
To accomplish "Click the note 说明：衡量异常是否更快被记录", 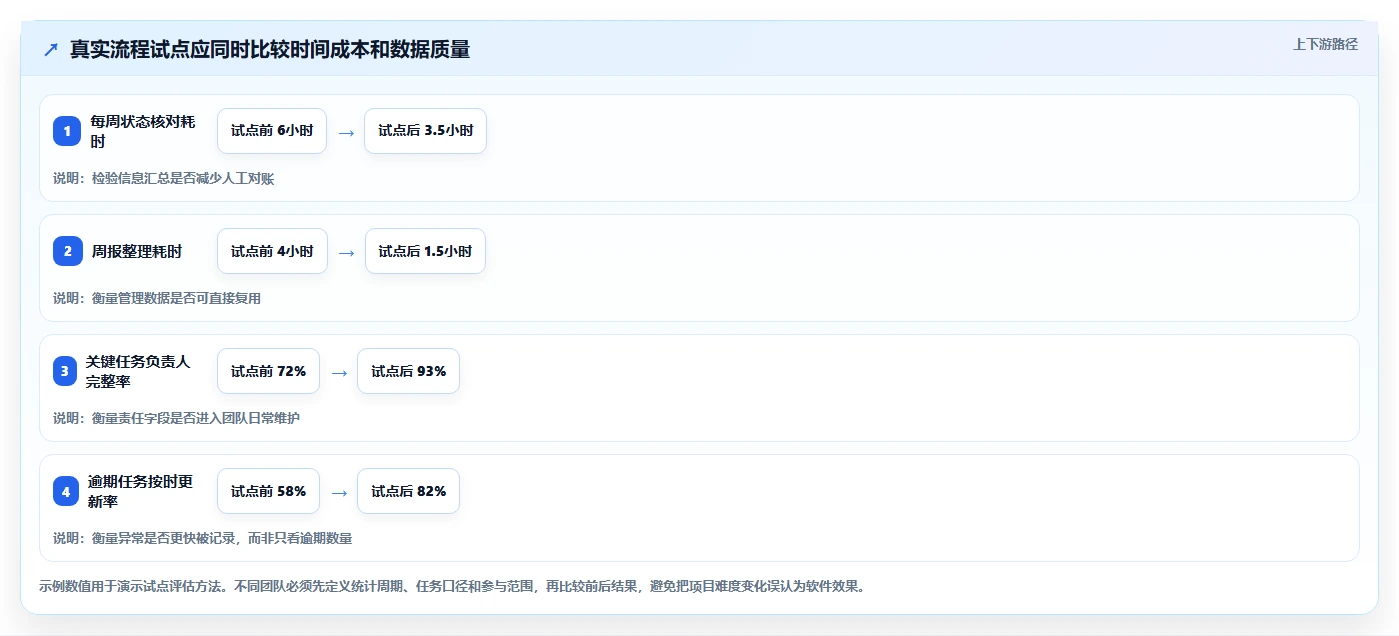I will tap(202, 538).
